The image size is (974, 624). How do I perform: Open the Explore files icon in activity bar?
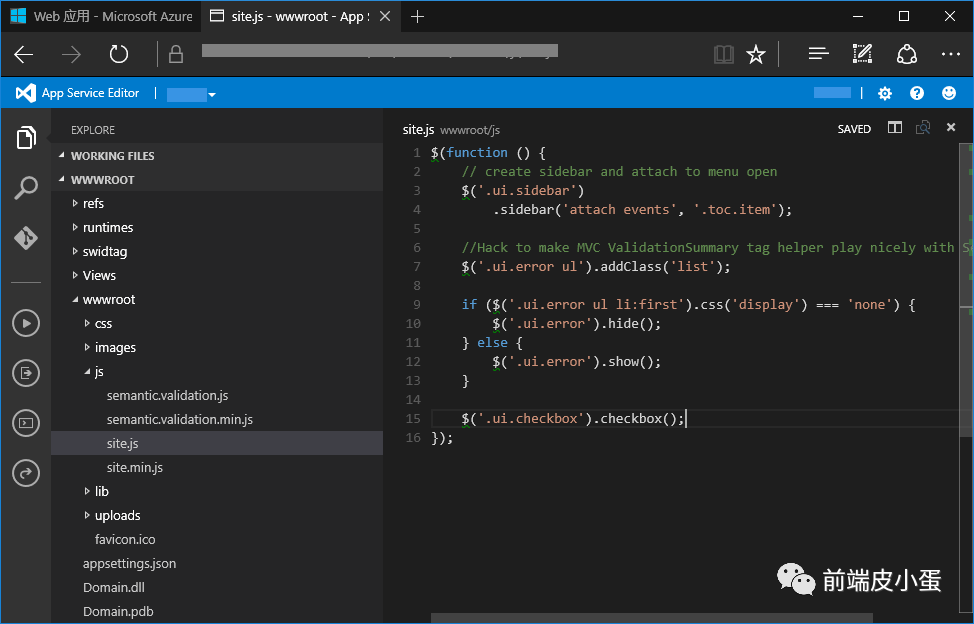click(26, 137)
